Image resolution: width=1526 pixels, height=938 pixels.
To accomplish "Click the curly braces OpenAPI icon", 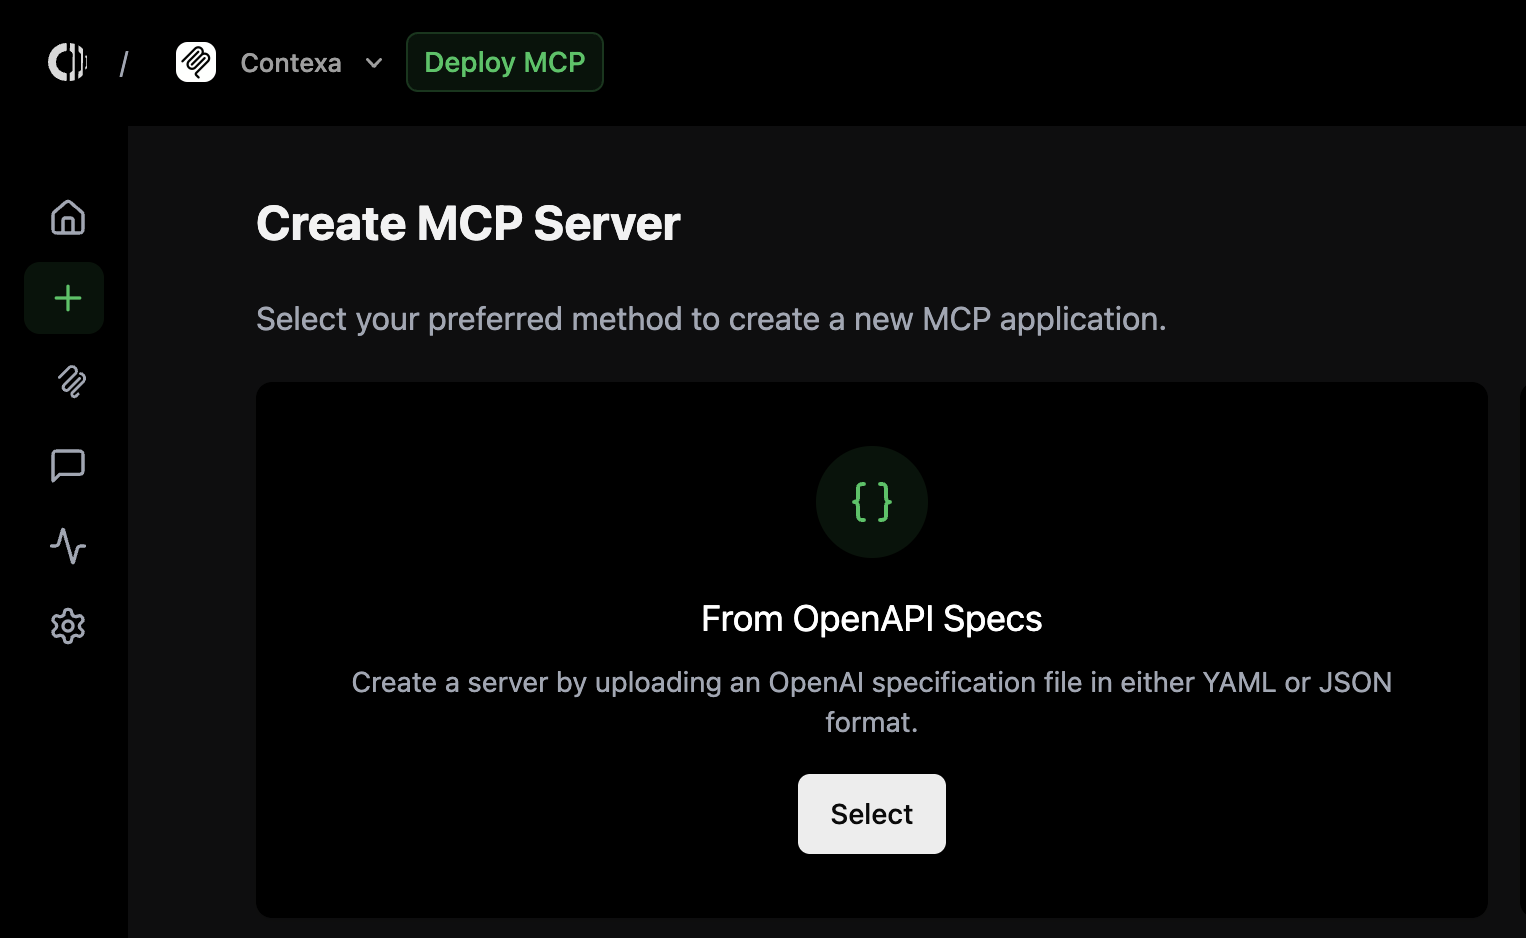I will [872, 502].
